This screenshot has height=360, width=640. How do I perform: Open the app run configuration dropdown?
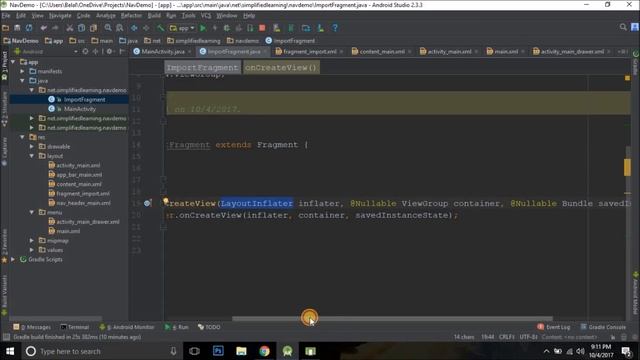click(182, 28)
